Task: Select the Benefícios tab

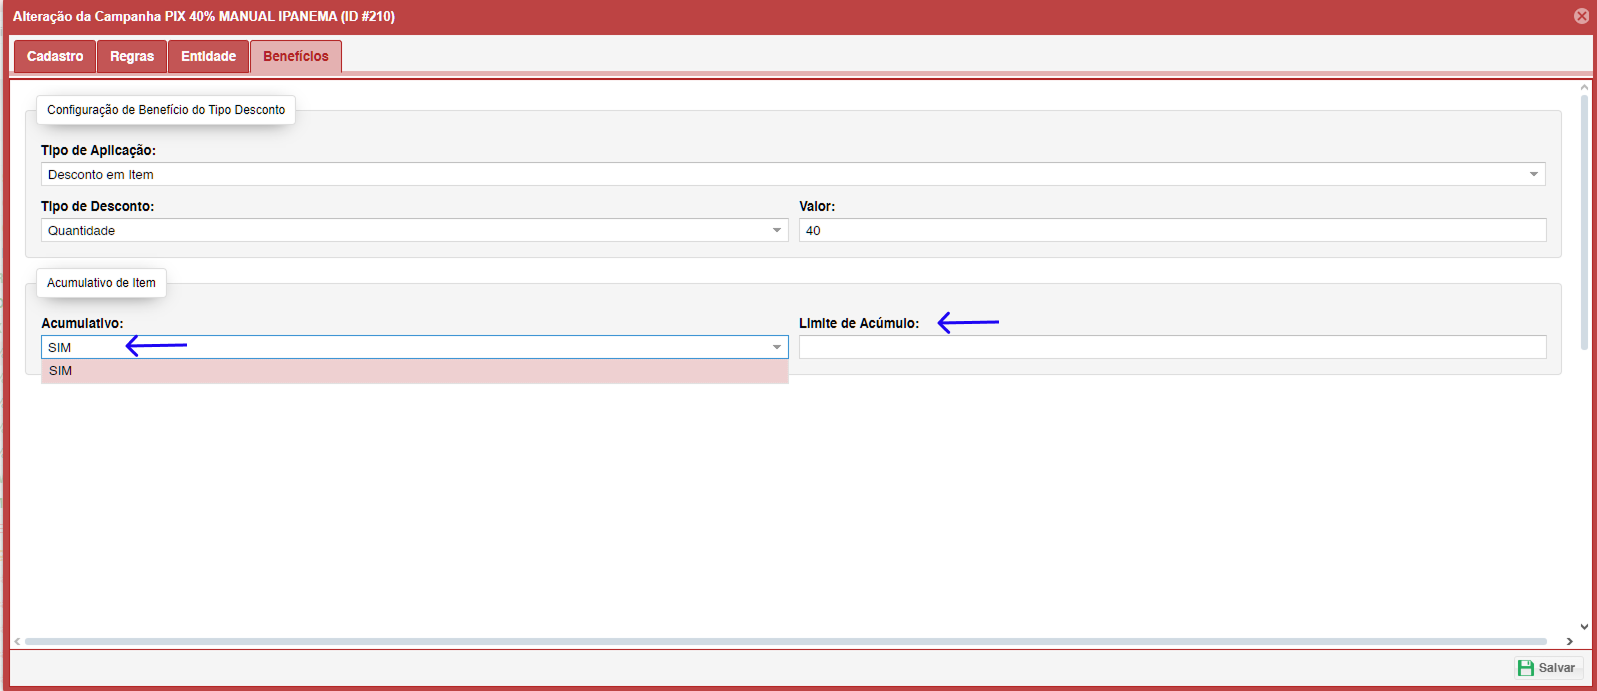Action: coord(295,57)
